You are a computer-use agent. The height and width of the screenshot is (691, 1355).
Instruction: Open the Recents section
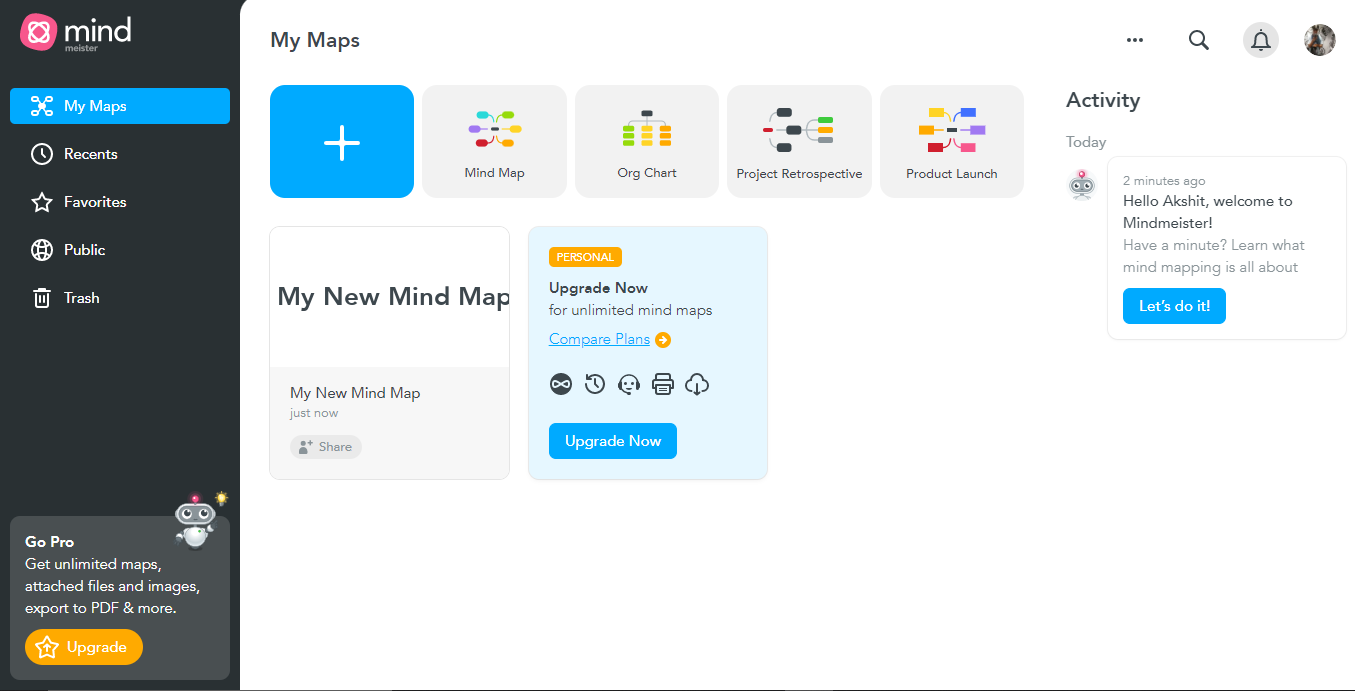[x=120, y=154]
